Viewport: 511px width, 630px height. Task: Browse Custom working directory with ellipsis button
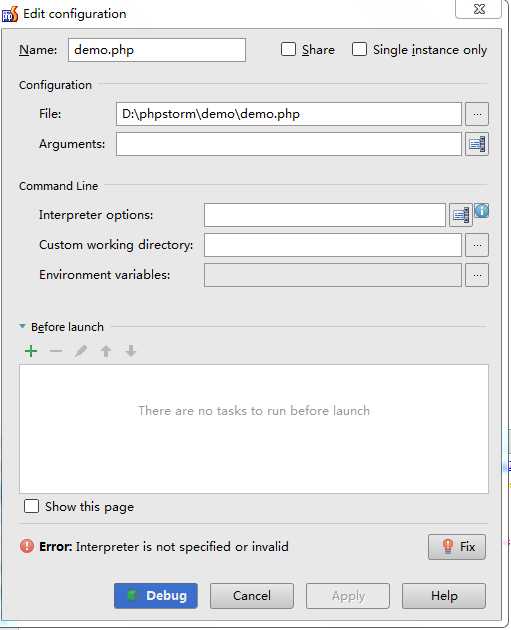477,245
